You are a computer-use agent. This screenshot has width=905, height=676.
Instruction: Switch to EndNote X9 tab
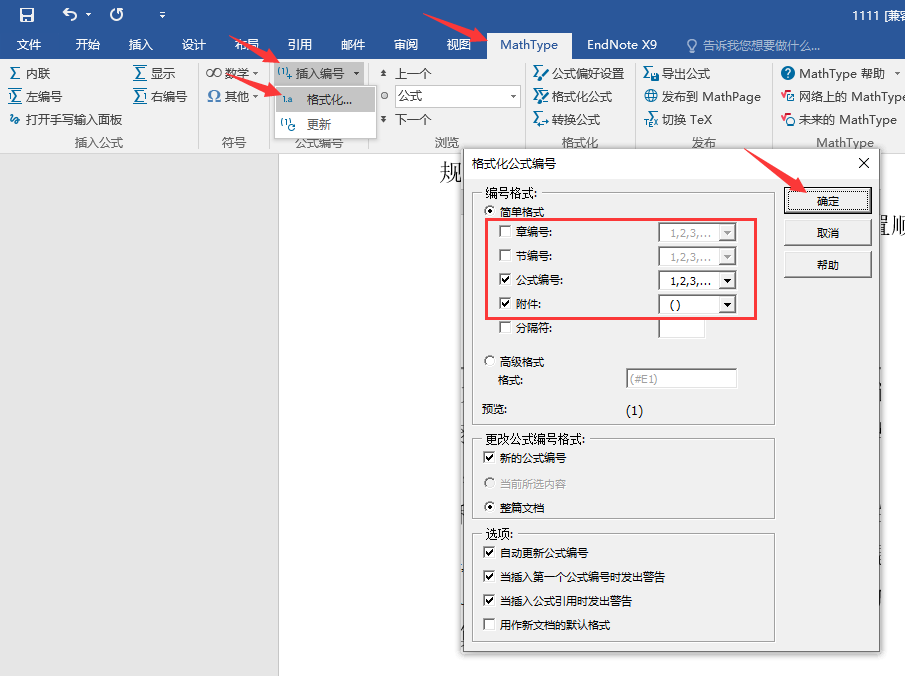(622, 45)
